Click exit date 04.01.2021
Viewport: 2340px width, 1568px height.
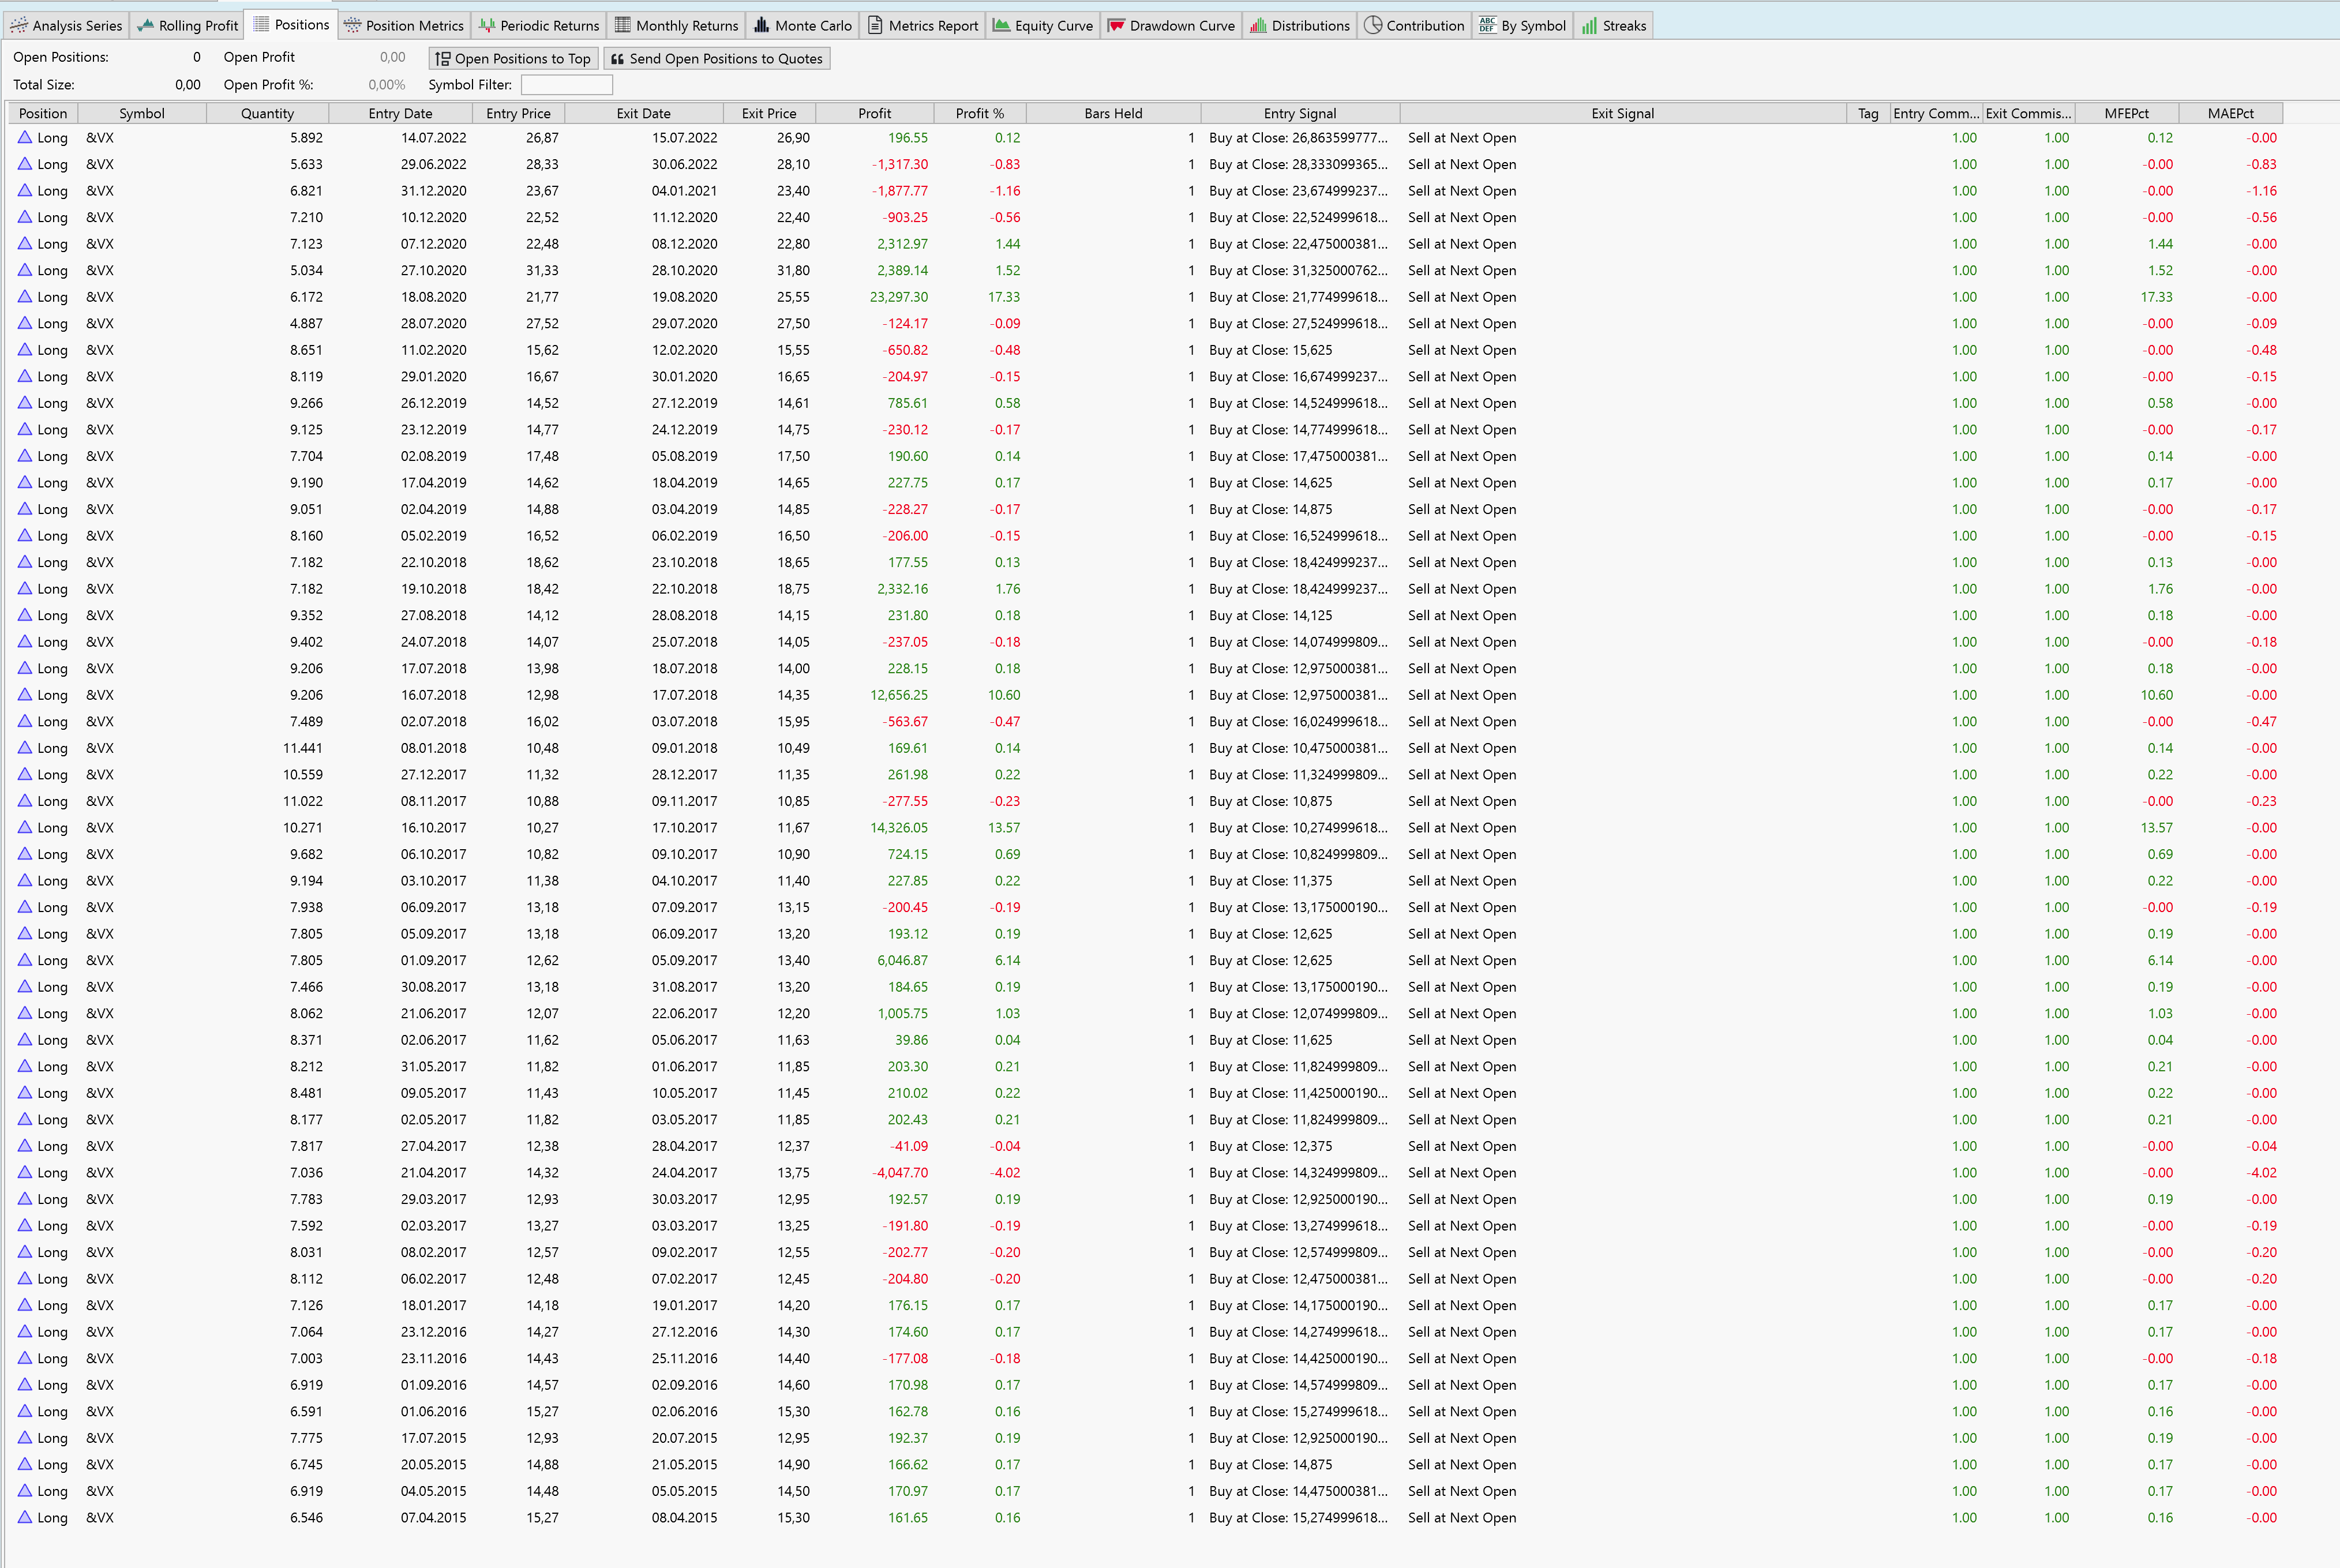684,191
